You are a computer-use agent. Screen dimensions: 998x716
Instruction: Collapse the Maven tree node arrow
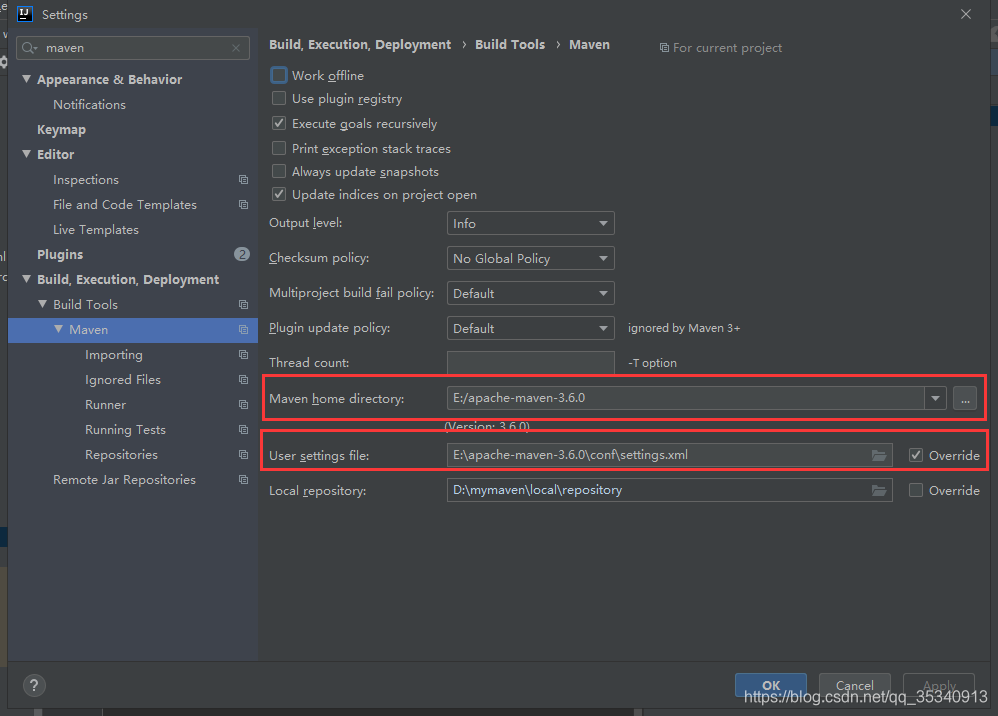tap(59, 329)
